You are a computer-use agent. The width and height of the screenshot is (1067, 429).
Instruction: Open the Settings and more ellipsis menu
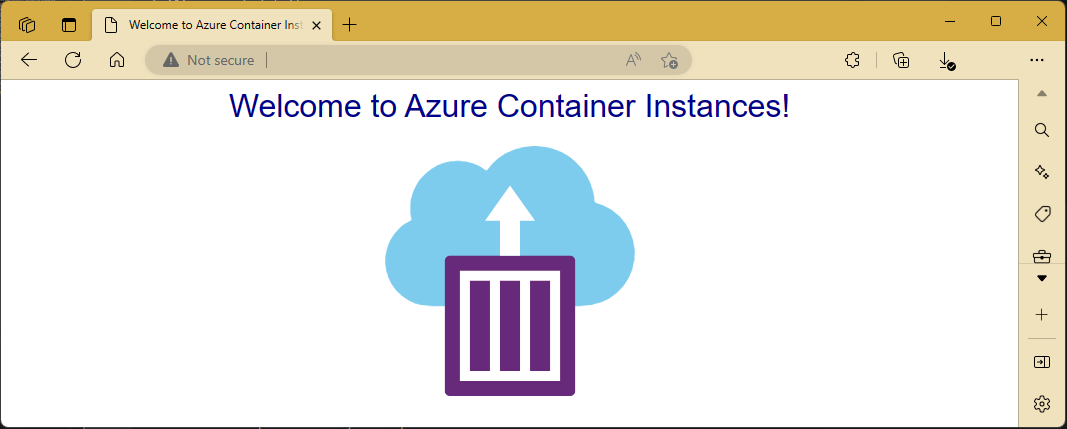[x=1037, y=60]
